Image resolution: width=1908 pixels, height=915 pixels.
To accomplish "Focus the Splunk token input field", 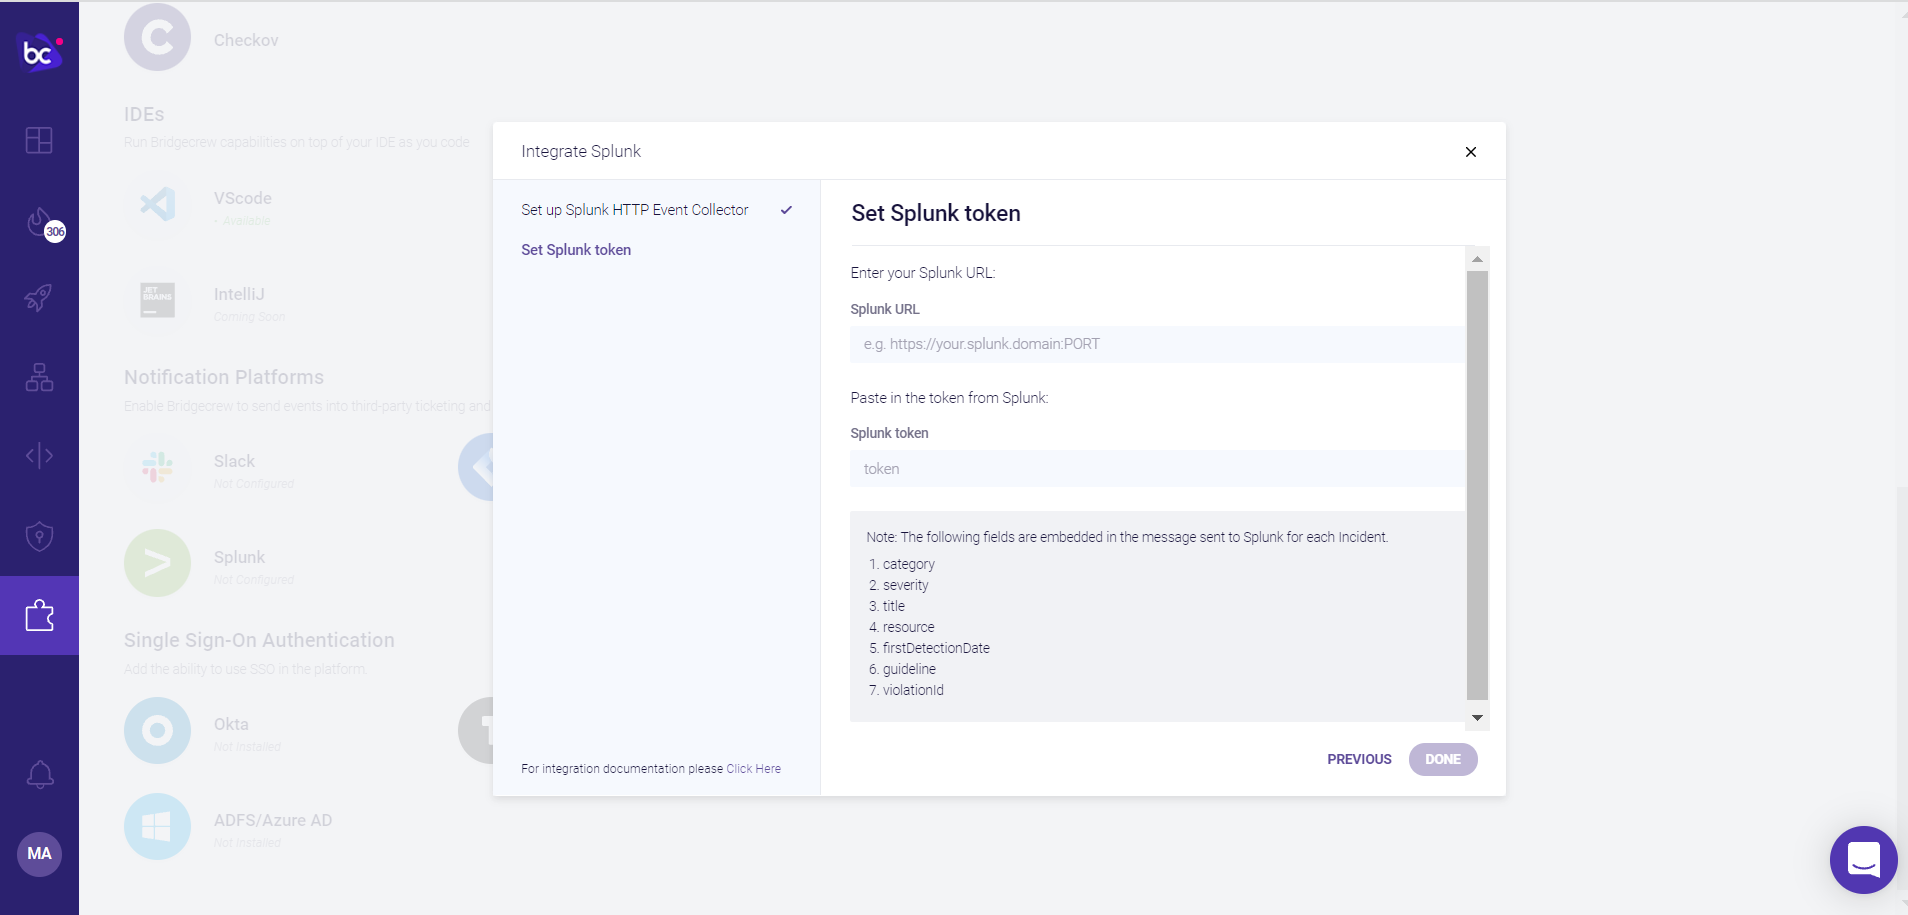I will (1156, 469).
